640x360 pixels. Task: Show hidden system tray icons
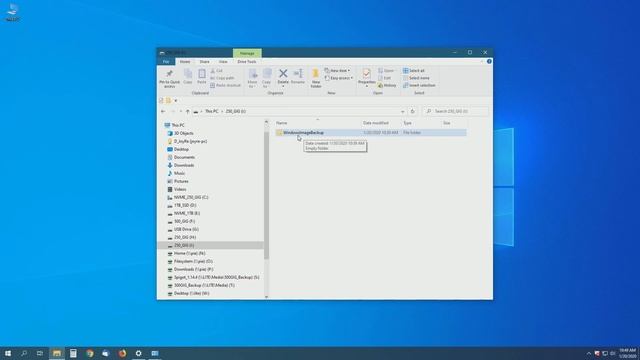pyautogui.click(x=589, y=353)
